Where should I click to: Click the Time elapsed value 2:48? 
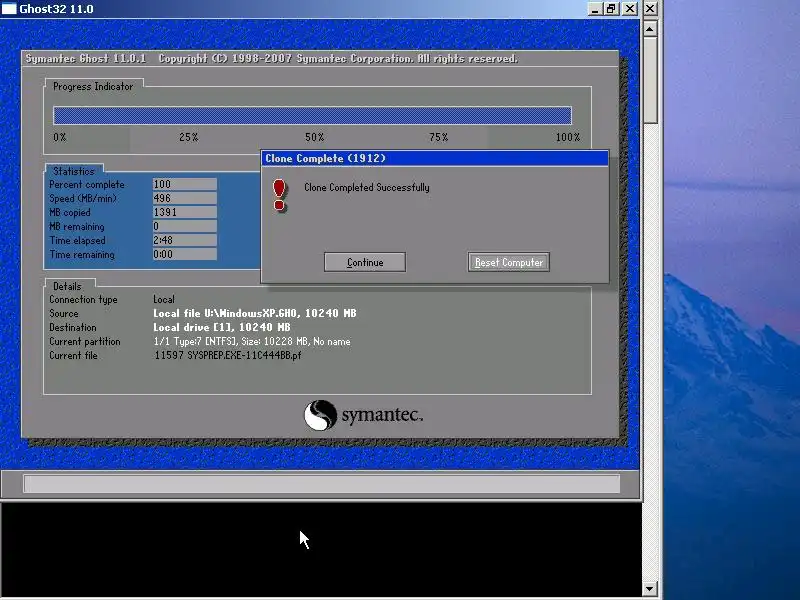click(185, 240)
